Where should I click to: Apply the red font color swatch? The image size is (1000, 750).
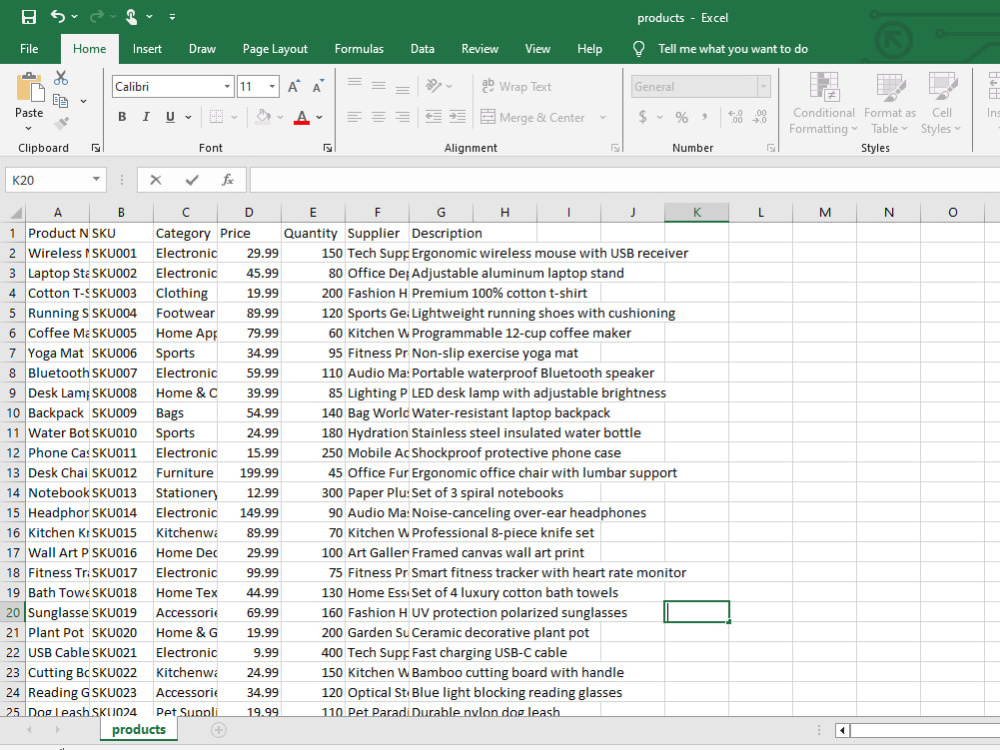(302, 117)
